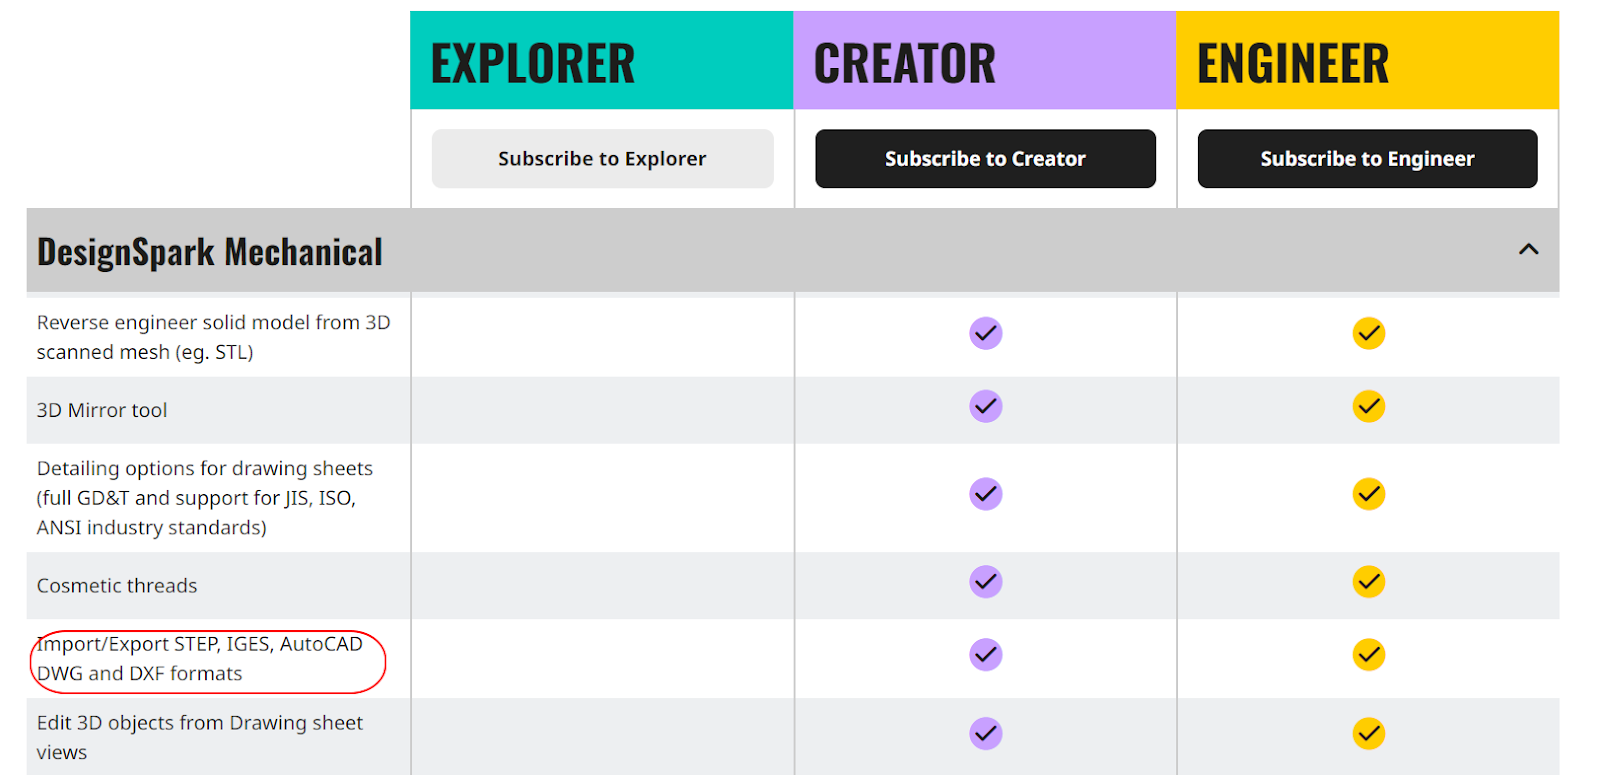Screen dimensions: 1600x775
Task: Click Engineer checkmark for Import/Export STEP formats
Action: [1368, 655]
